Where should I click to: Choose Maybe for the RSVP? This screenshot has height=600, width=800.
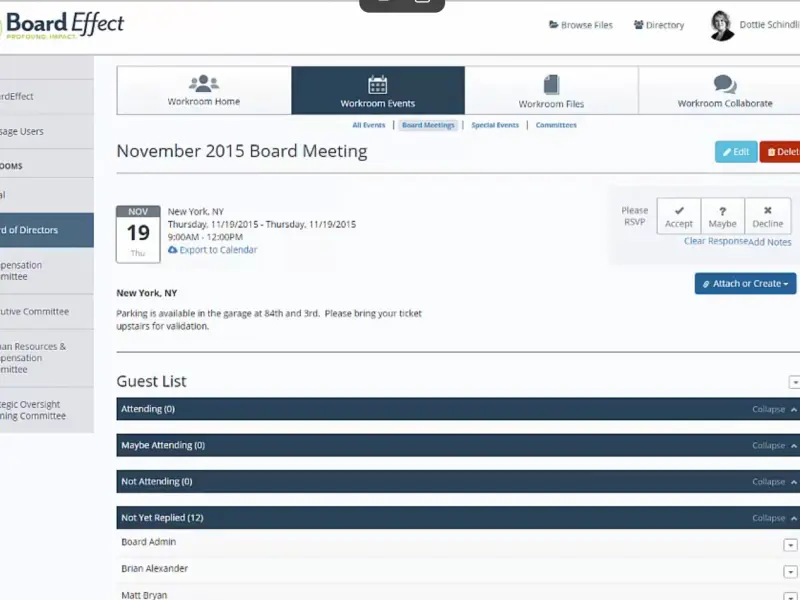[x=722, y=216]
